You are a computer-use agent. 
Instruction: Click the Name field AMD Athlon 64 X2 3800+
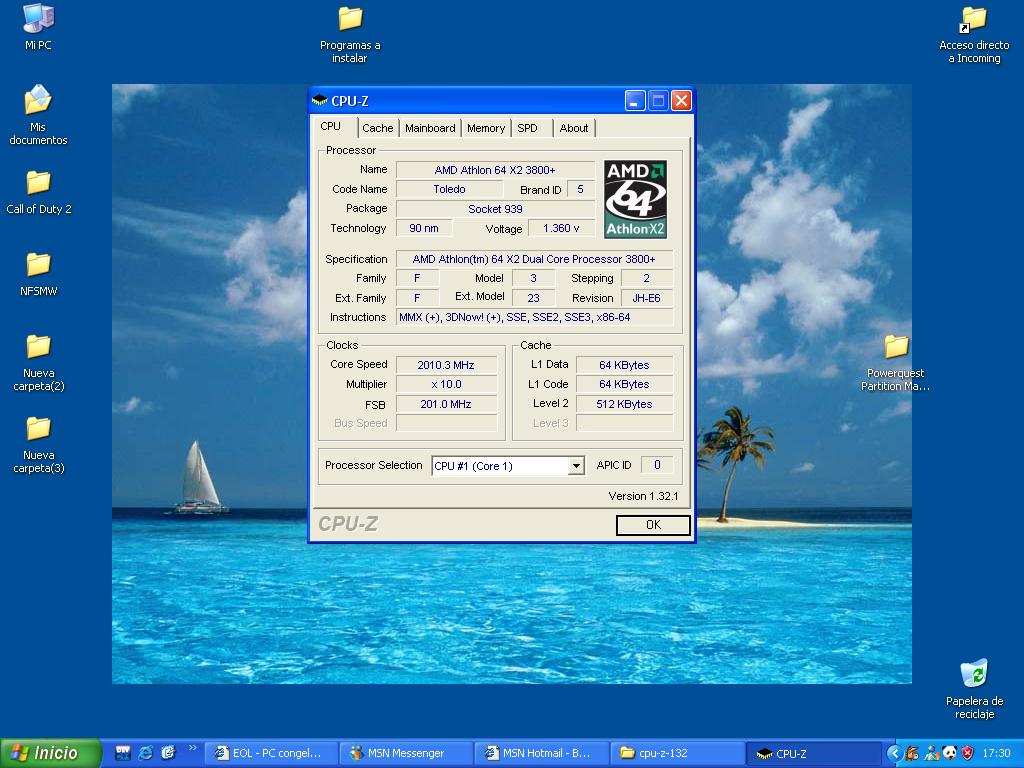pos(495,170)
